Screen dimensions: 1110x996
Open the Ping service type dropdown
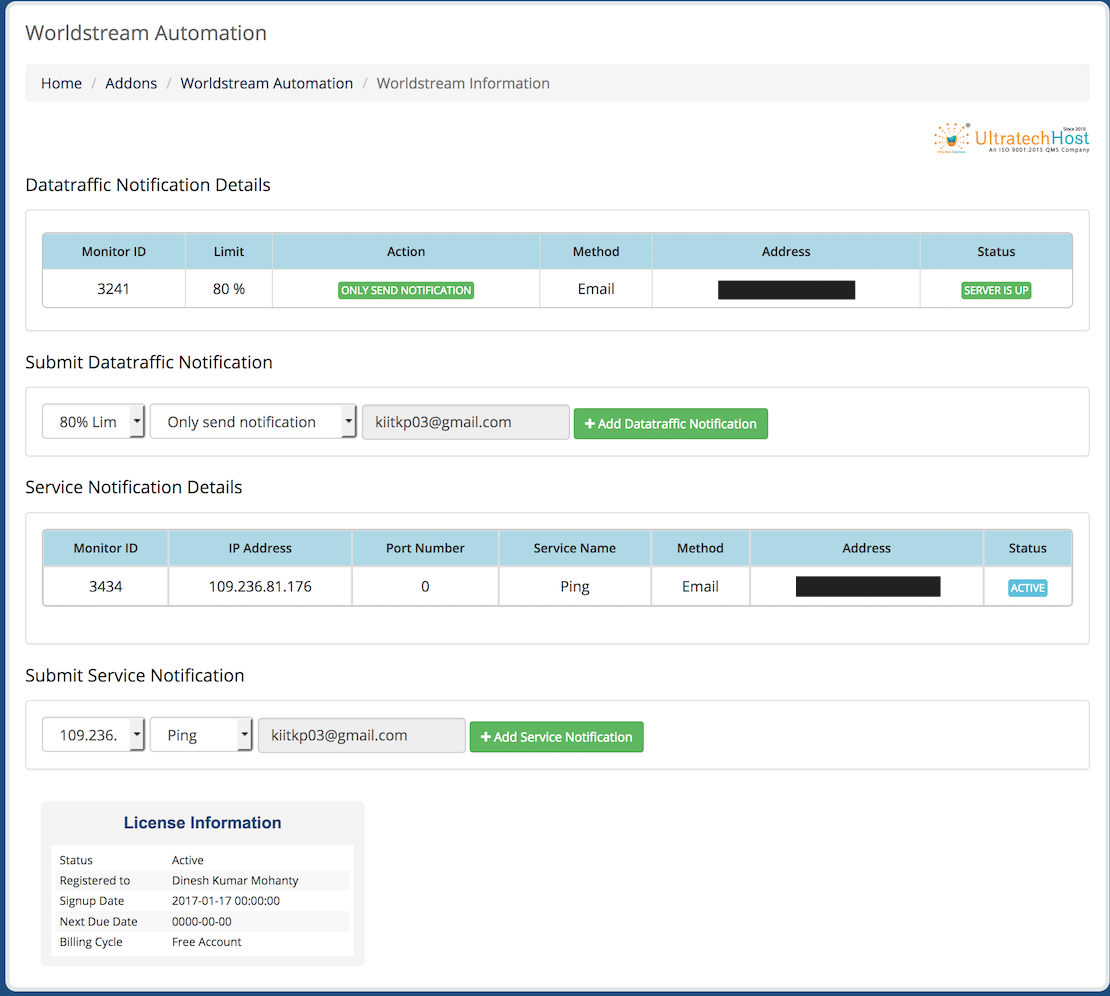(201, 734)
